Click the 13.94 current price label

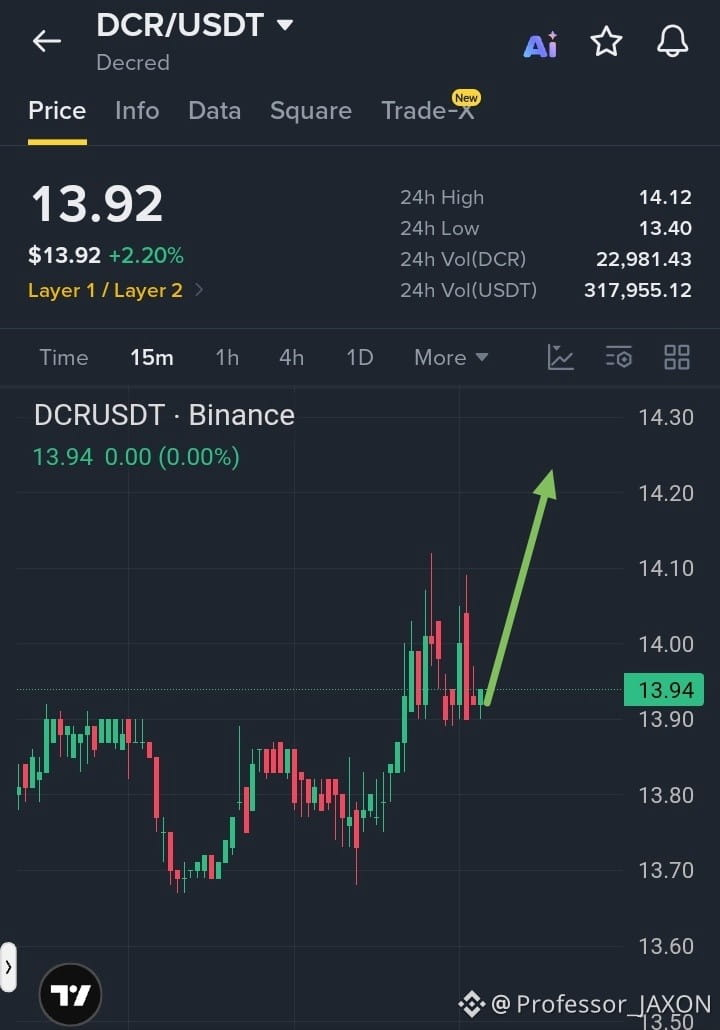(x=664, y=690)
